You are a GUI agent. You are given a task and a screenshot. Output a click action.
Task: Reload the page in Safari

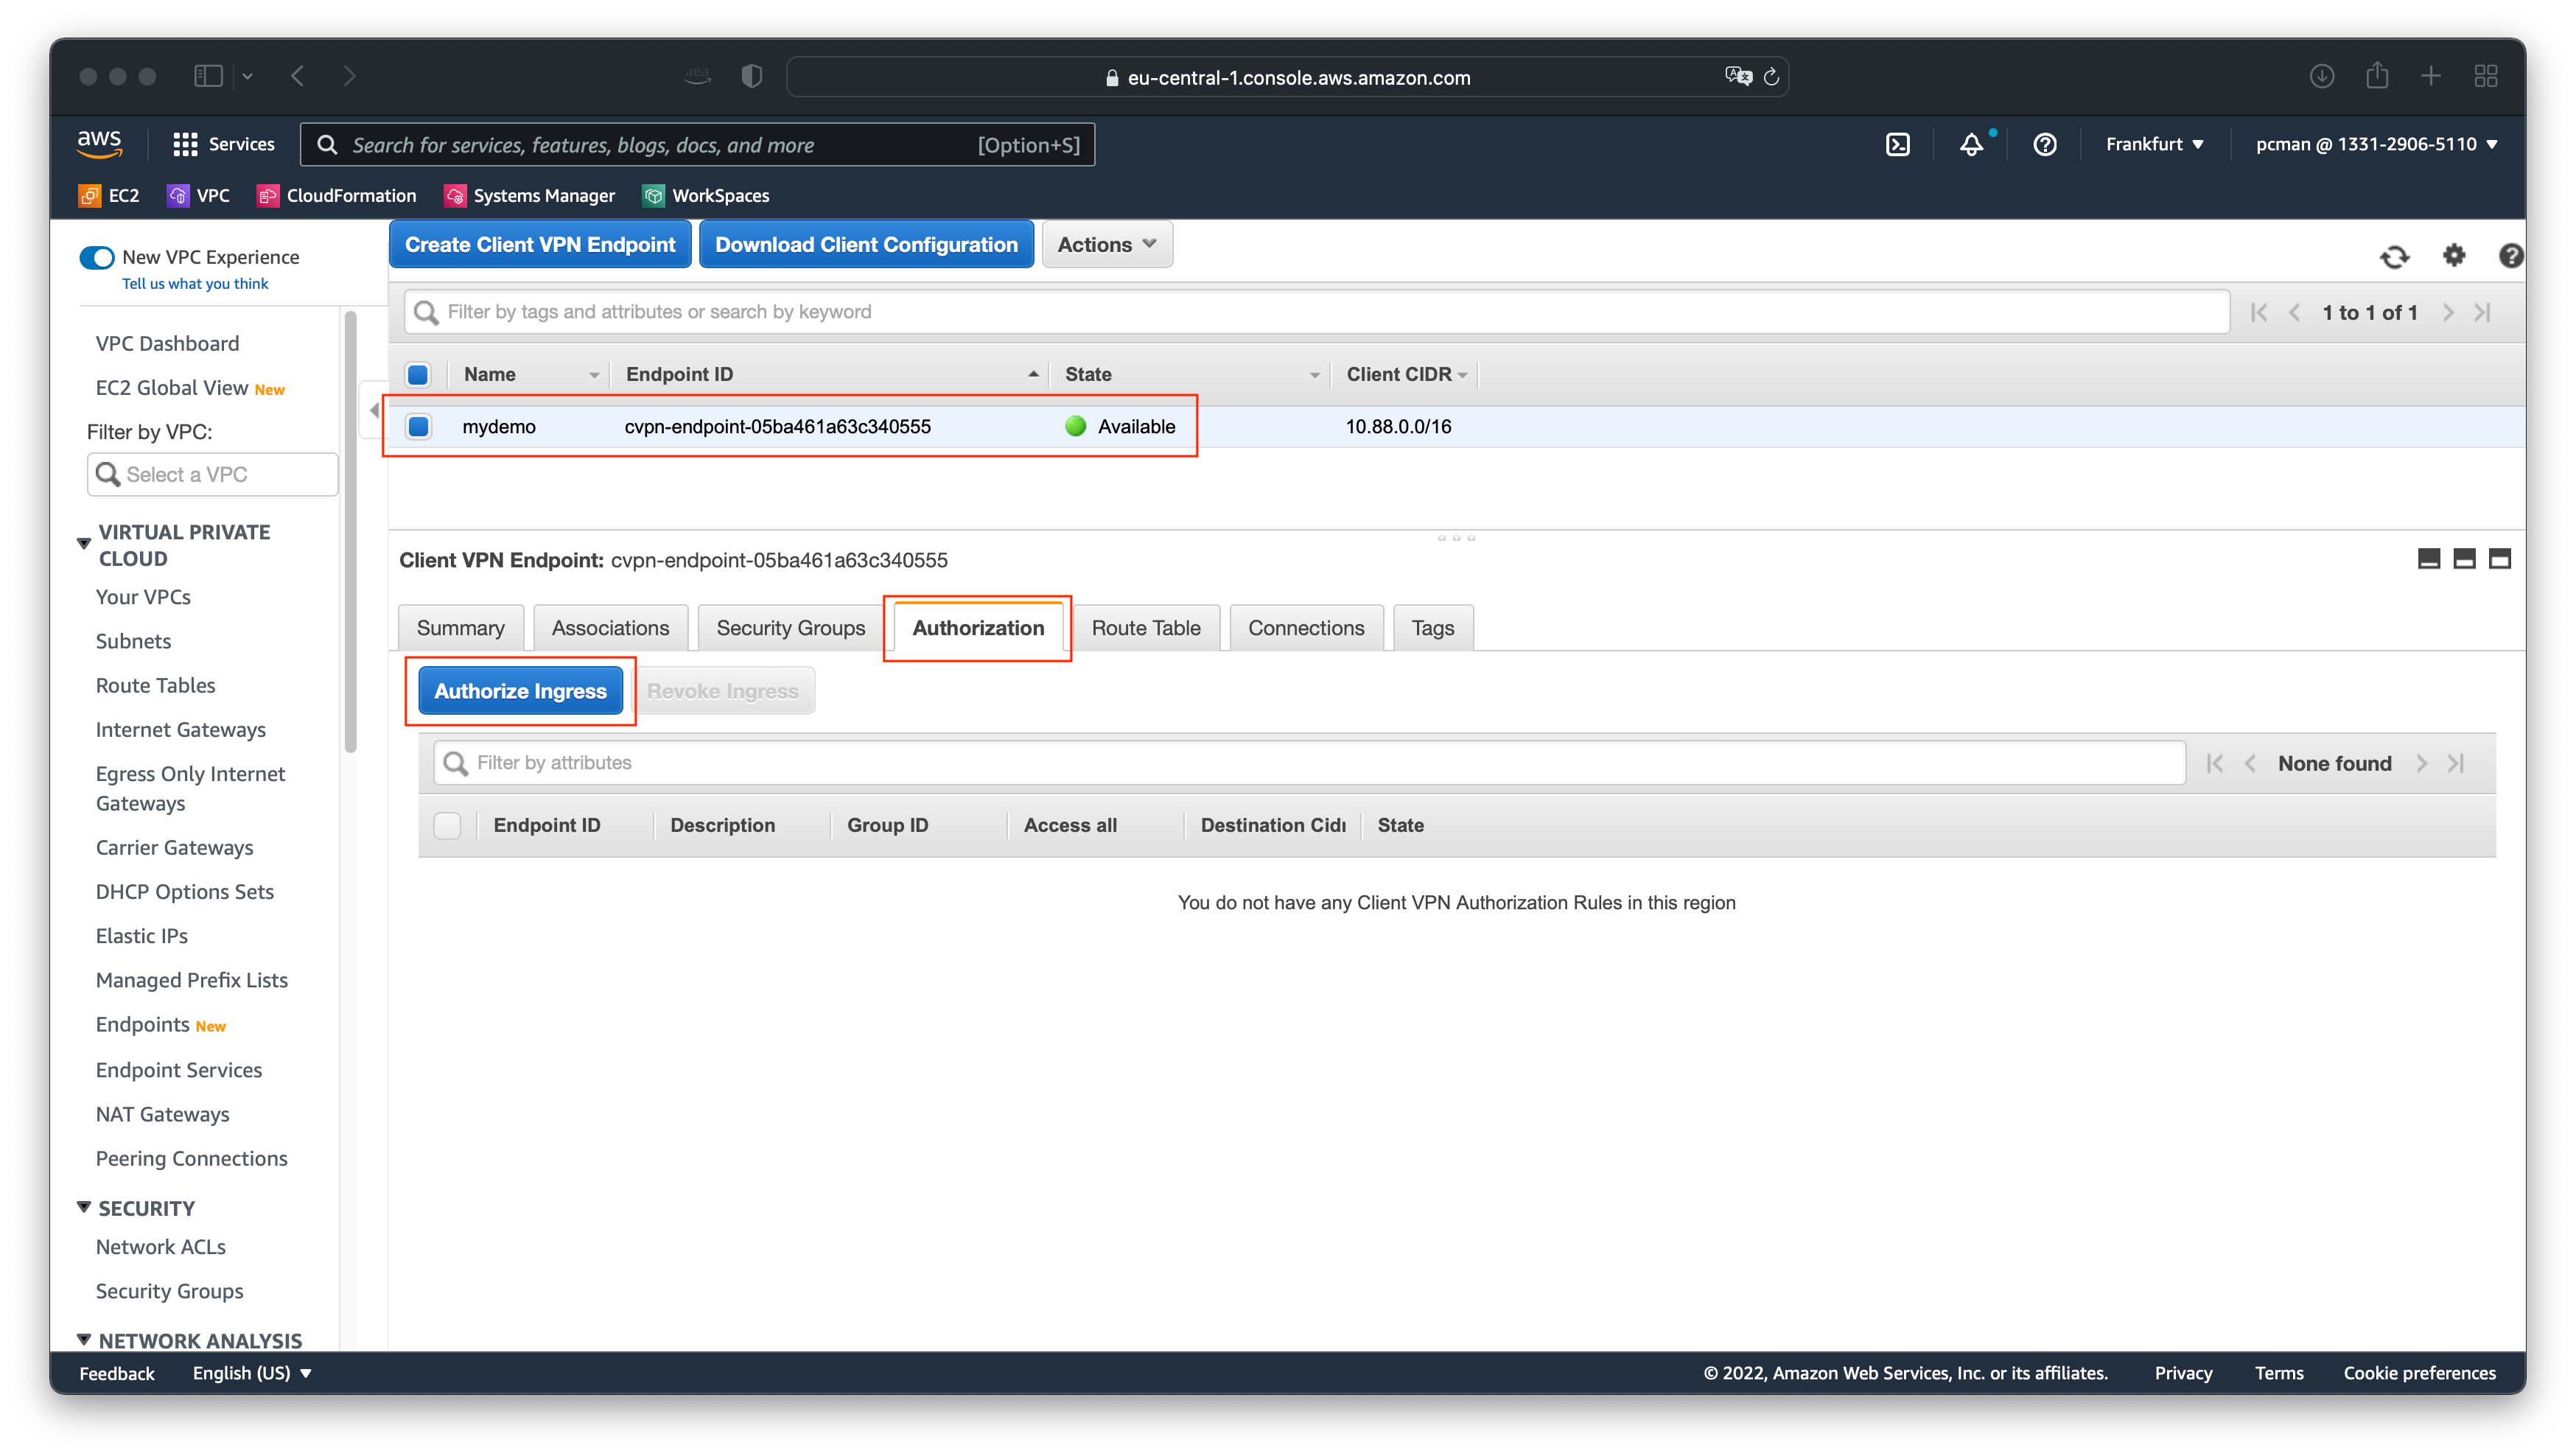tap(1771, 77)
